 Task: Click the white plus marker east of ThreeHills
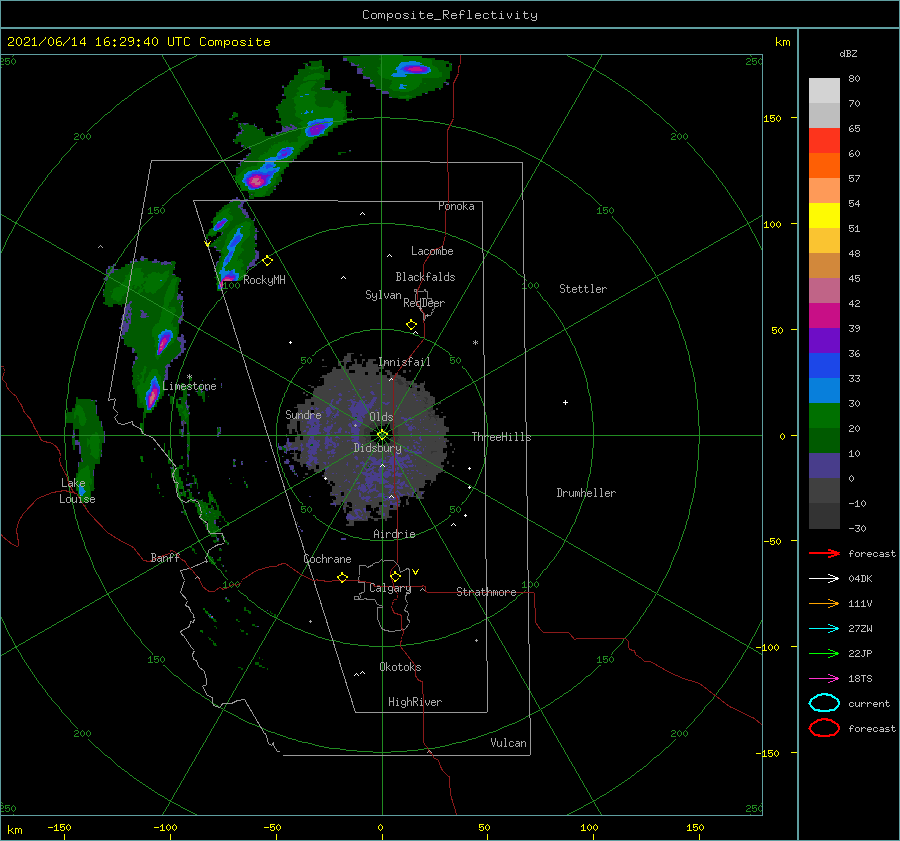(x=565, y=402)
